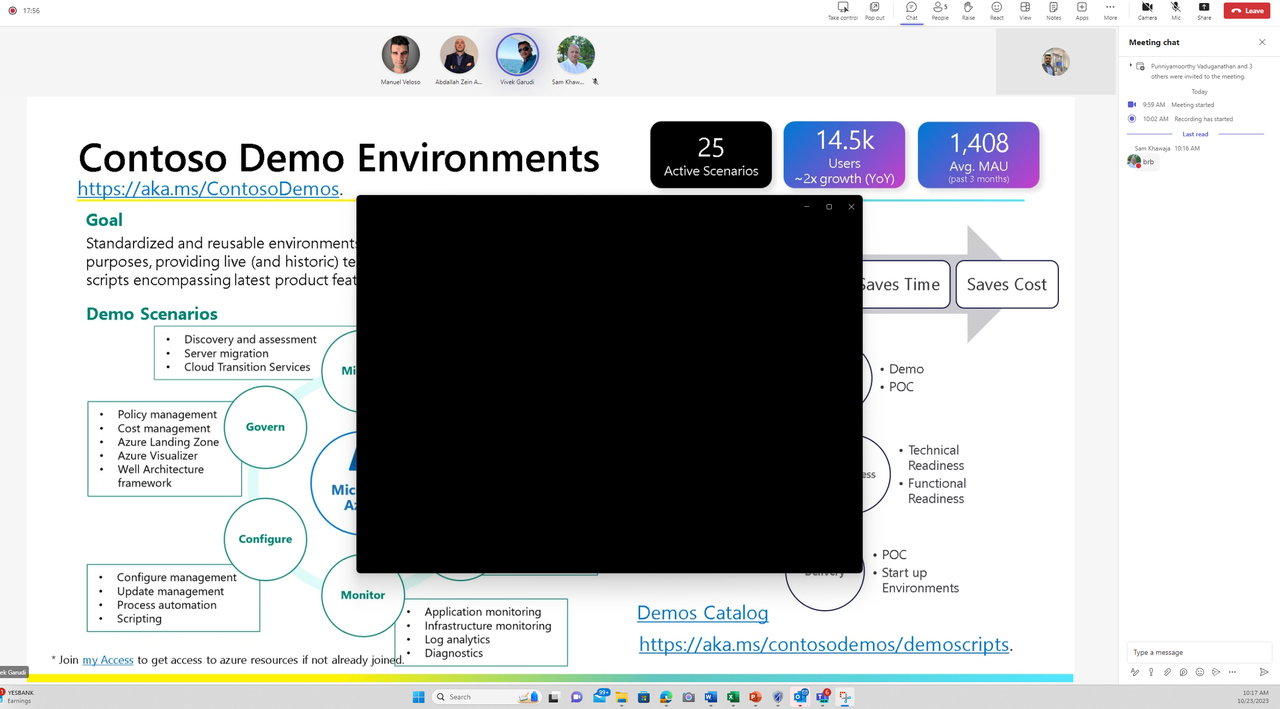Open the Share content tray
1280x709 pixels.
coord(1204,11)
